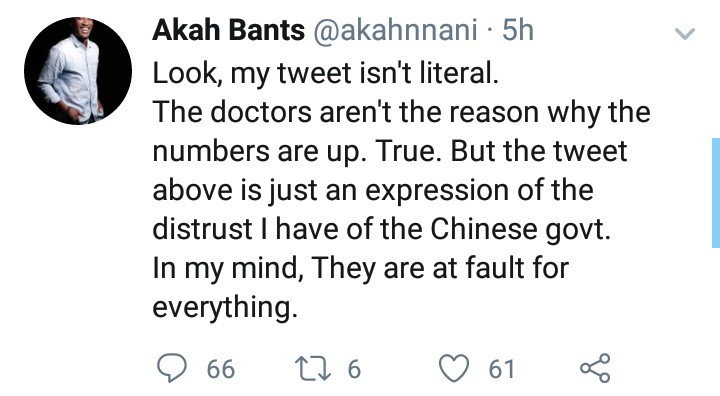Click the phrase "Chinese govt." in tweet
720x396 pixels.
tap(520, 229)
